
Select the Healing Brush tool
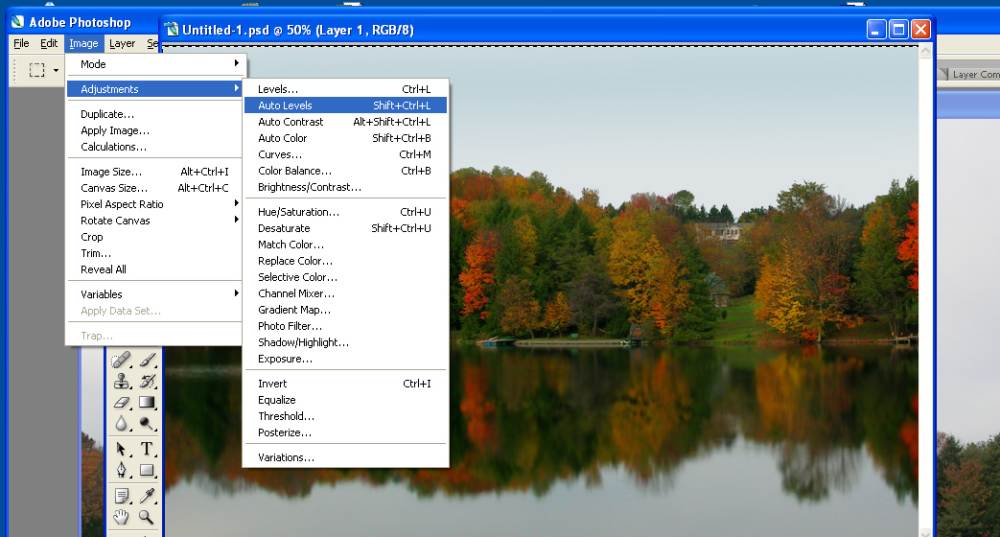coord(121,360)
